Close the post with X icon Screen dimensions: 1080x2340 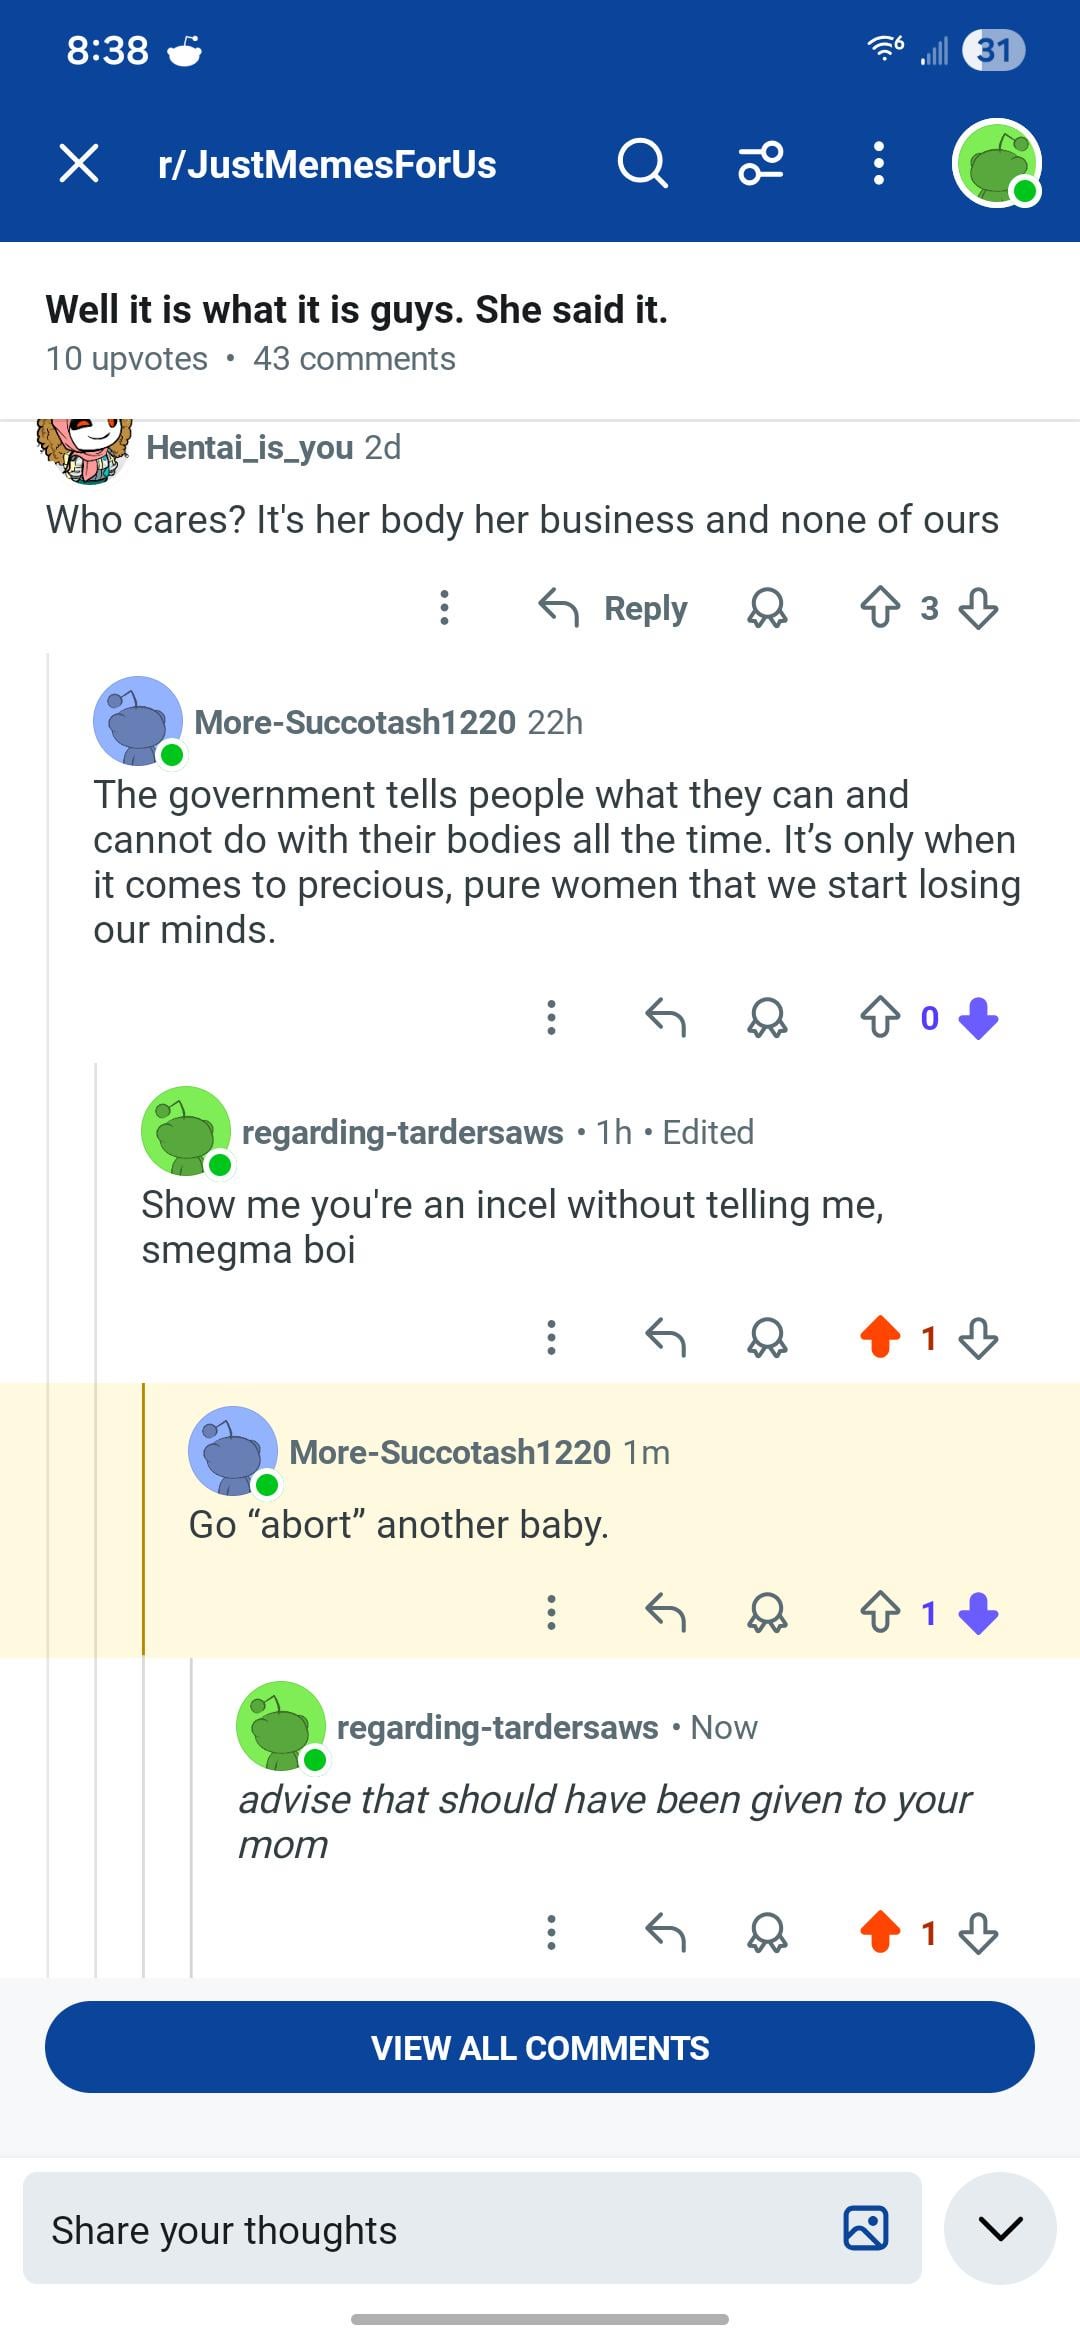[79, 163]
